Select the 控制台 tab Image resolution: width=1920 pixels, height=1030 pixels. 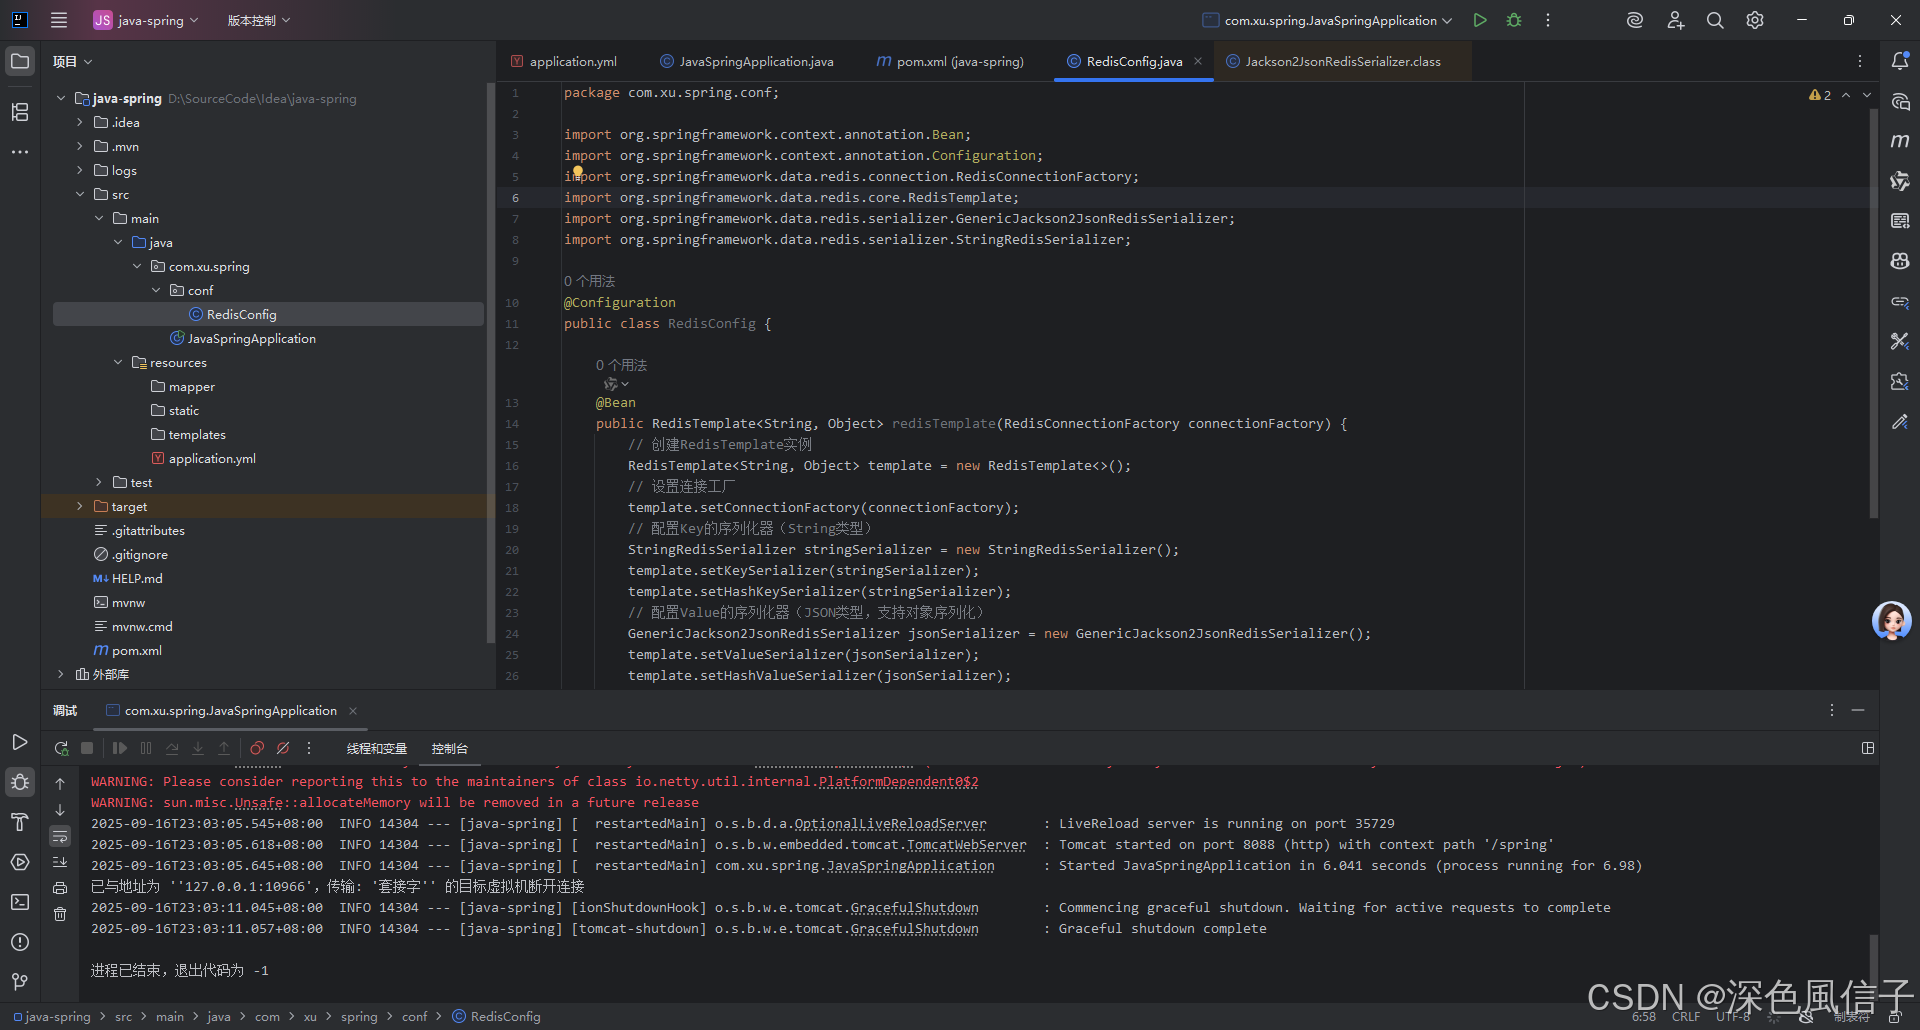point(450,748)
